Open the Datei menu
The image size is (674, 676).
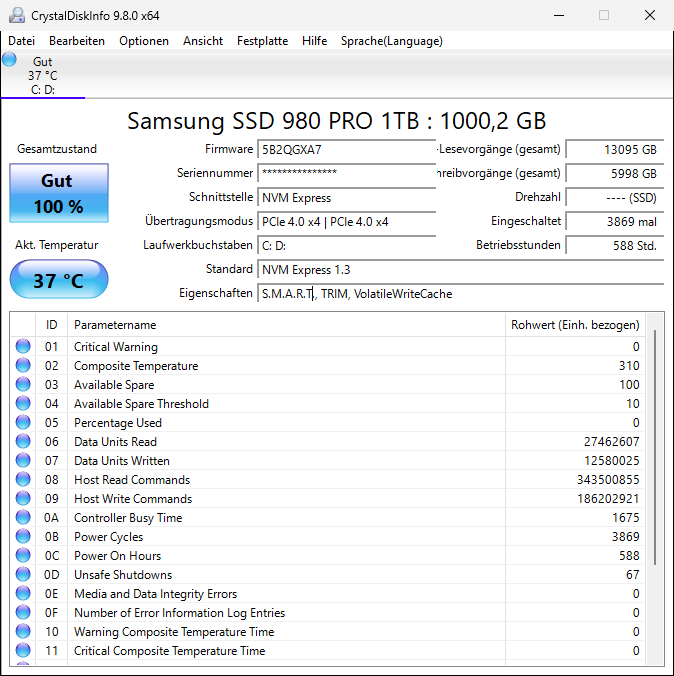22,41
